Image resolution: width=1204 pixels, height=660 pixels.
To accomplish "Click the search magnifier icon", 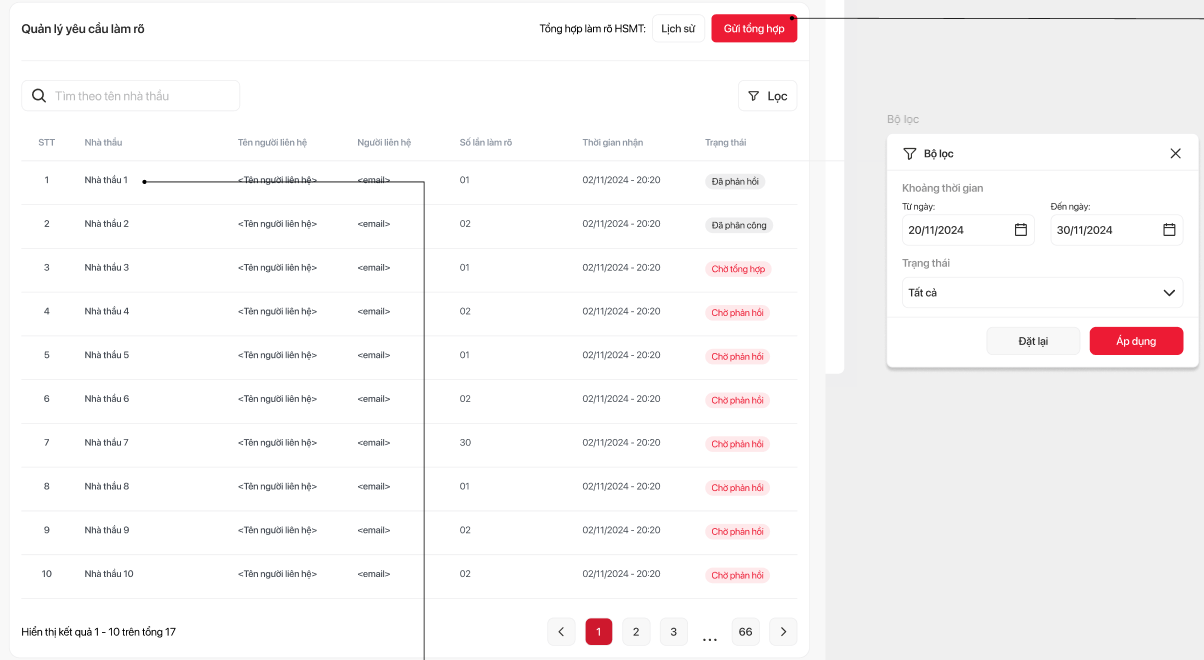I will 39,96.
